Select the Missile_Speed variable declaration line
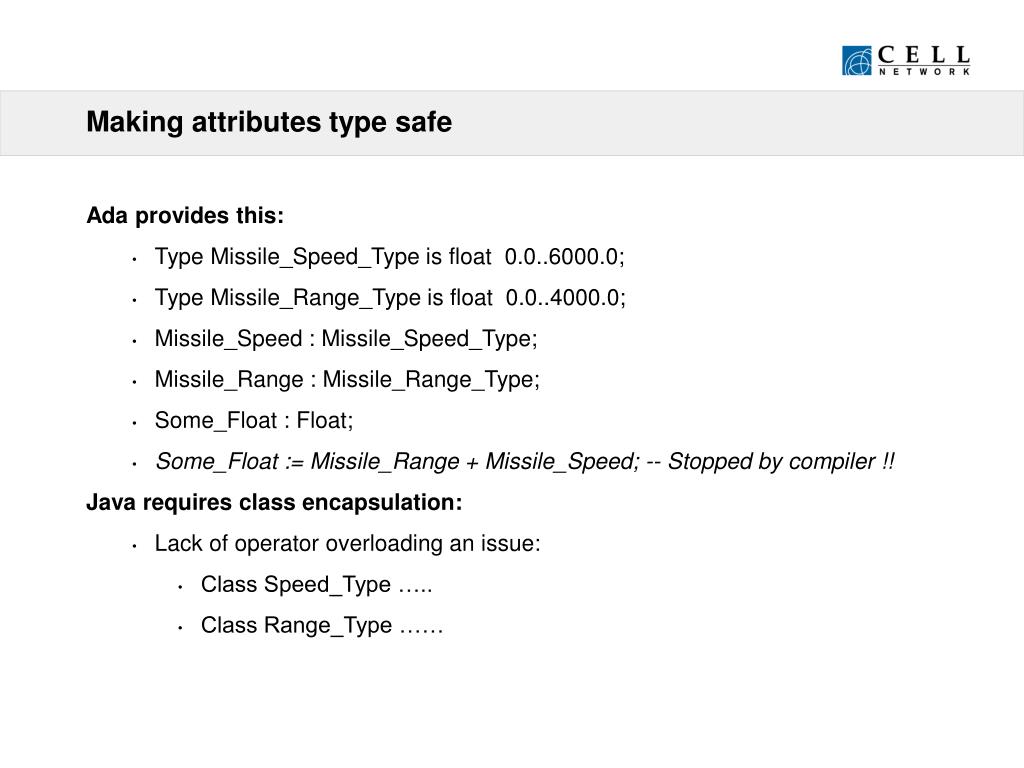This screenshot has height=768, width=1024. (x=345, y=339)
